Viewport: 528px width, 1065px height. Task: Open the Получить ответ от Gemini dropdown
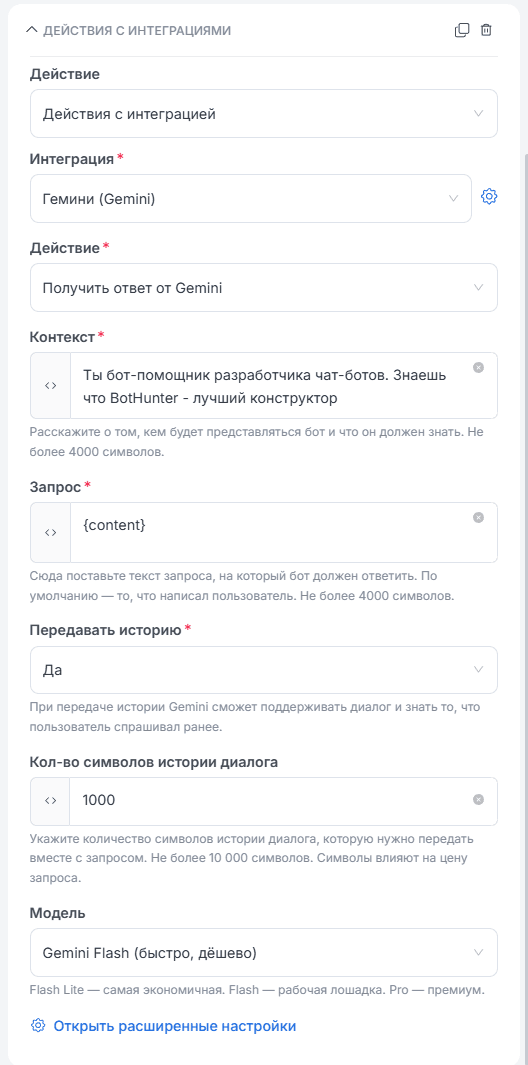(264, 287)
